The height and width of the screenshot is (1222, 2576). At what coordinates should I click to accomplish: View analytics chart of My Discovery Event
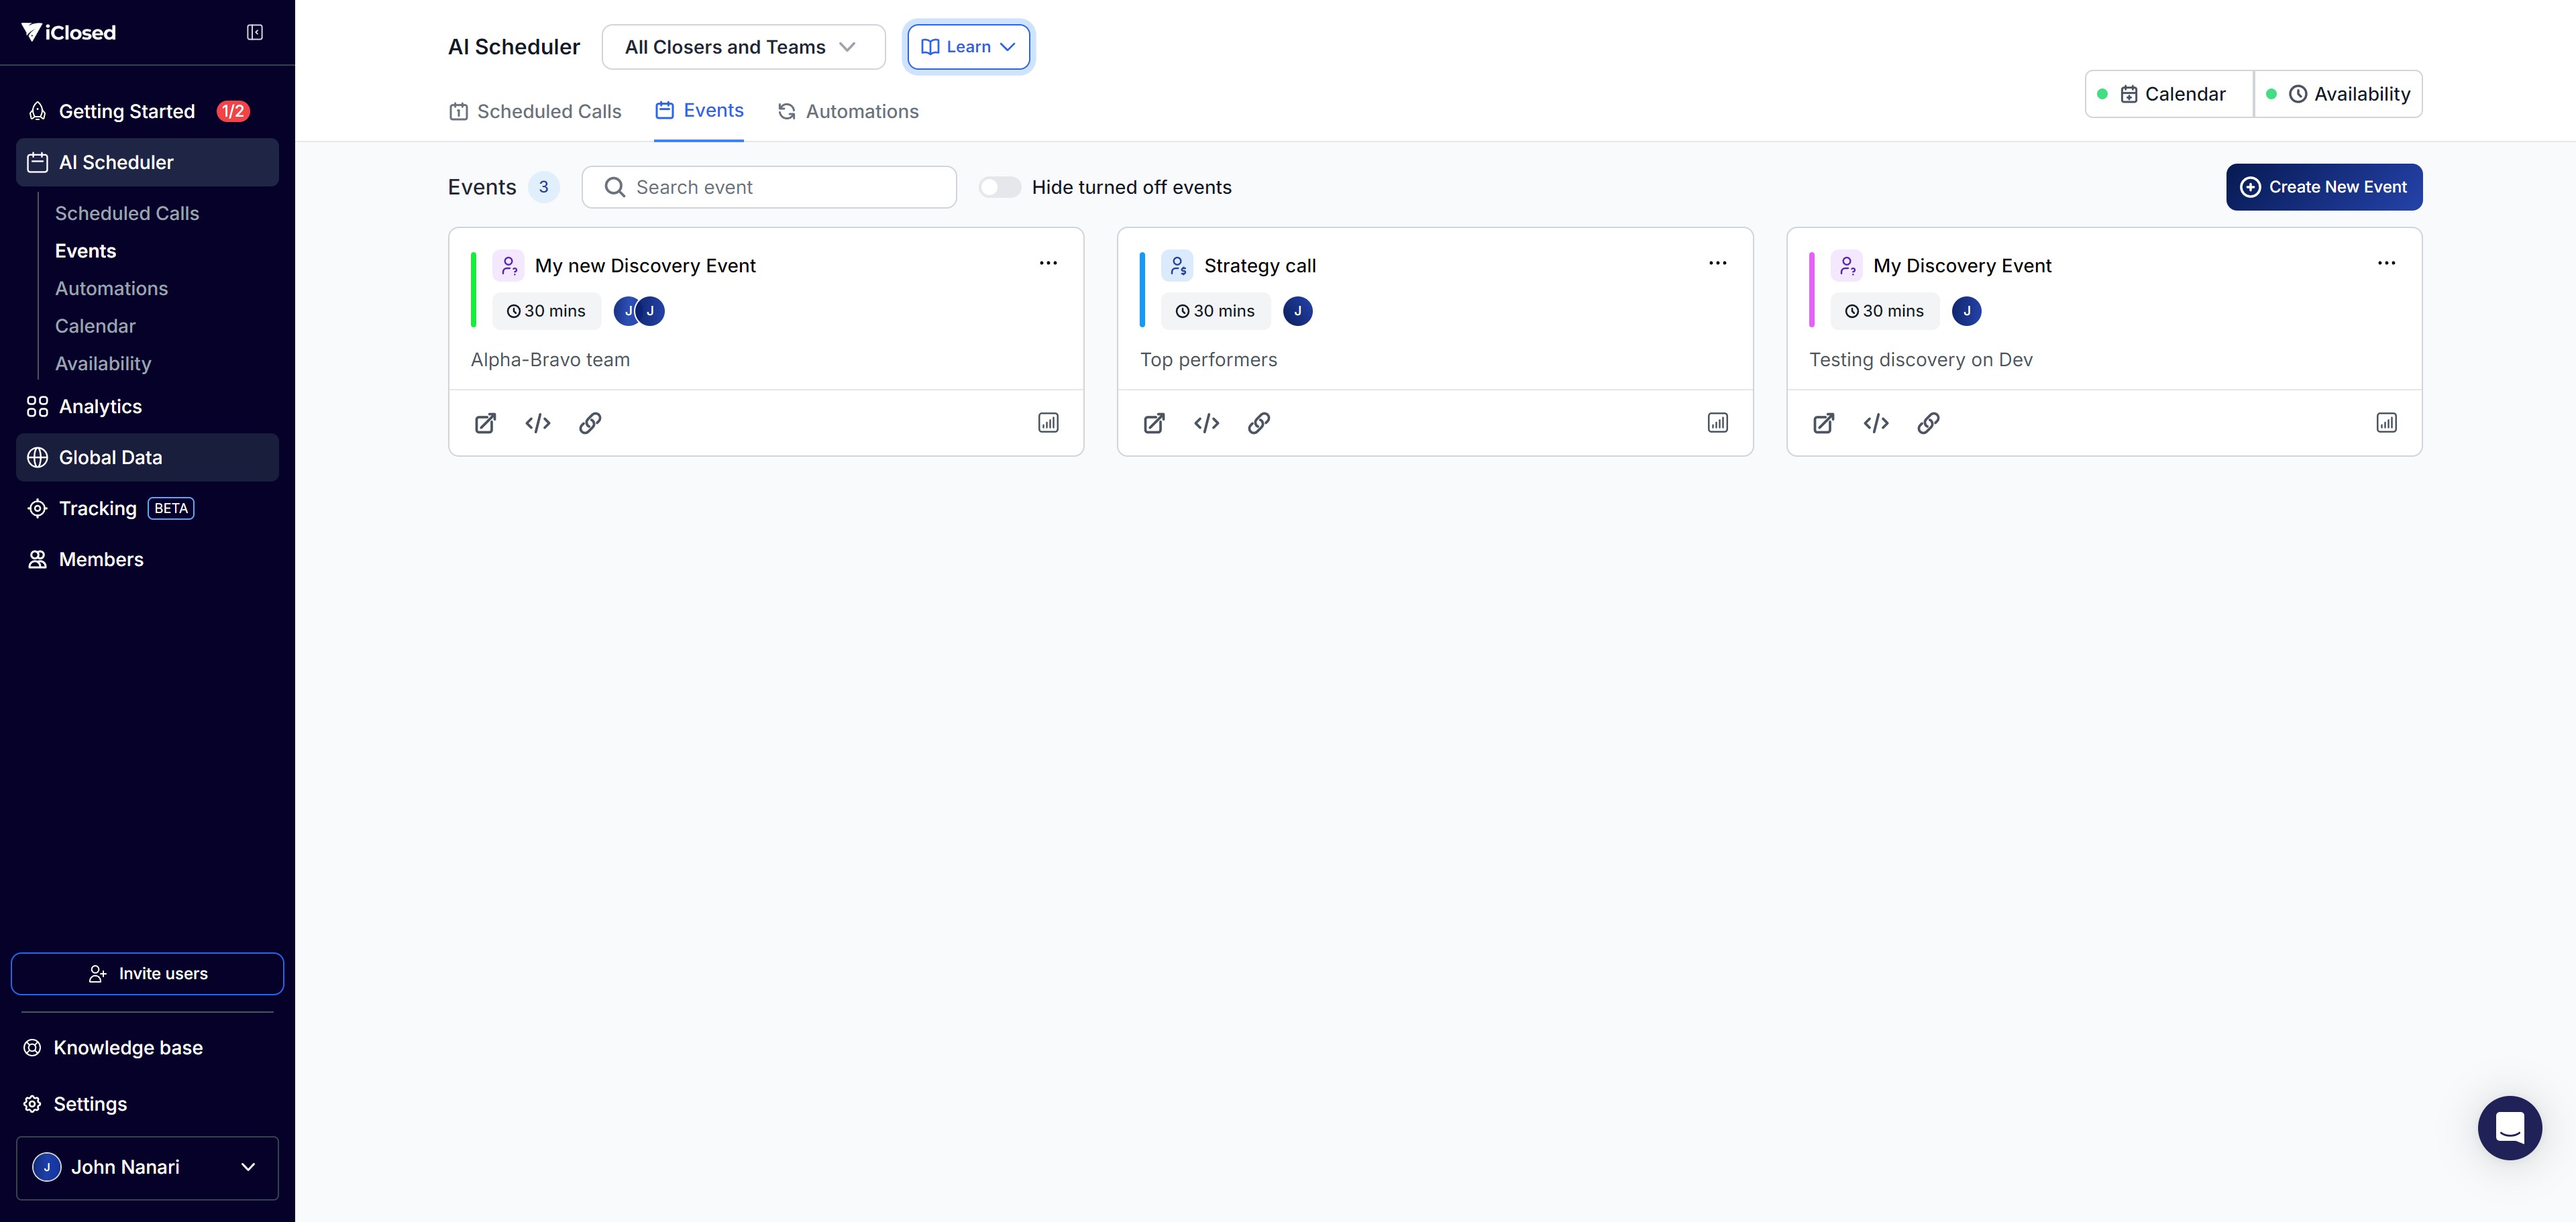point(2386,423)
